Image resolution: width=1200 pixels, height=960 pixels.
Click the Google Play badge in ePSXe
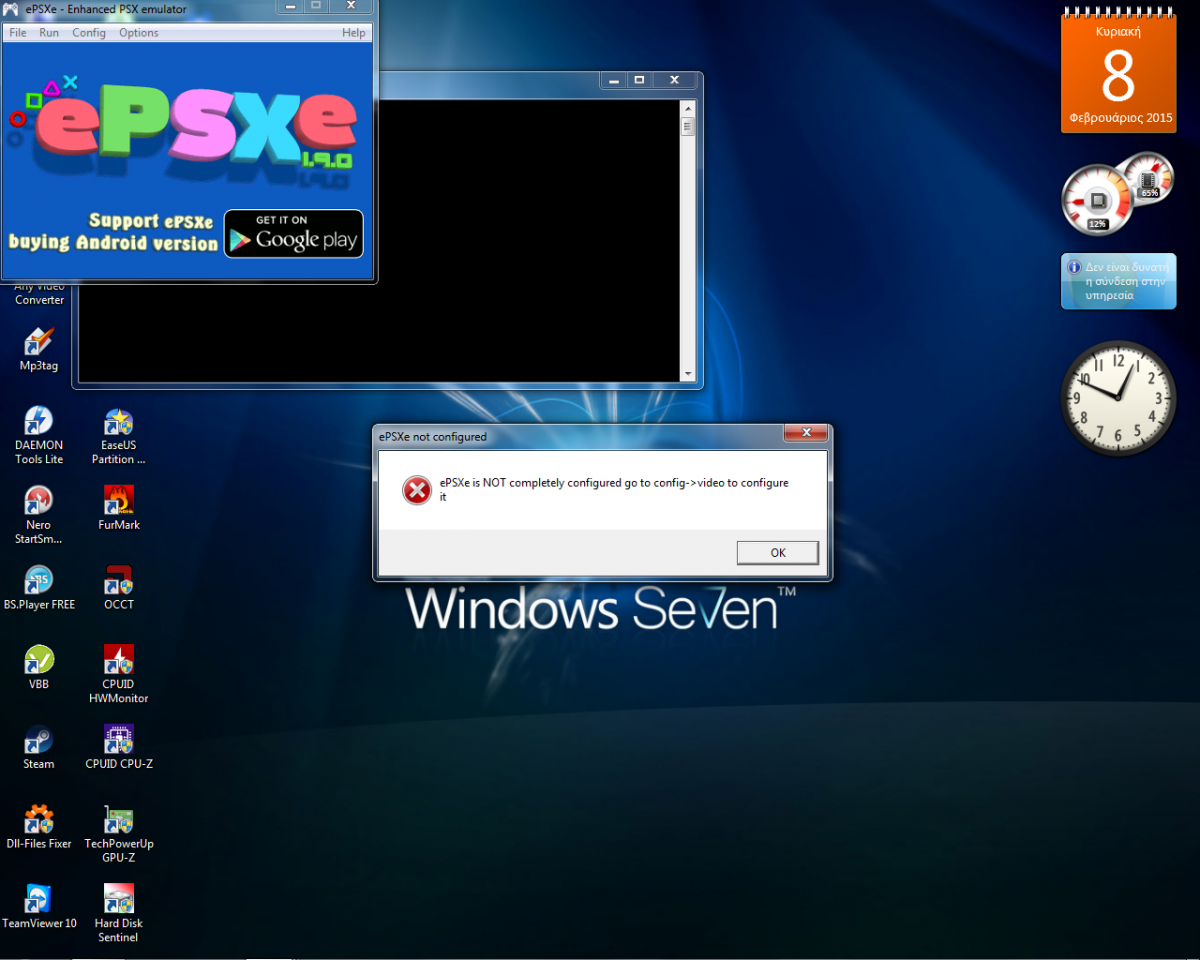click(x=293, y=234)
